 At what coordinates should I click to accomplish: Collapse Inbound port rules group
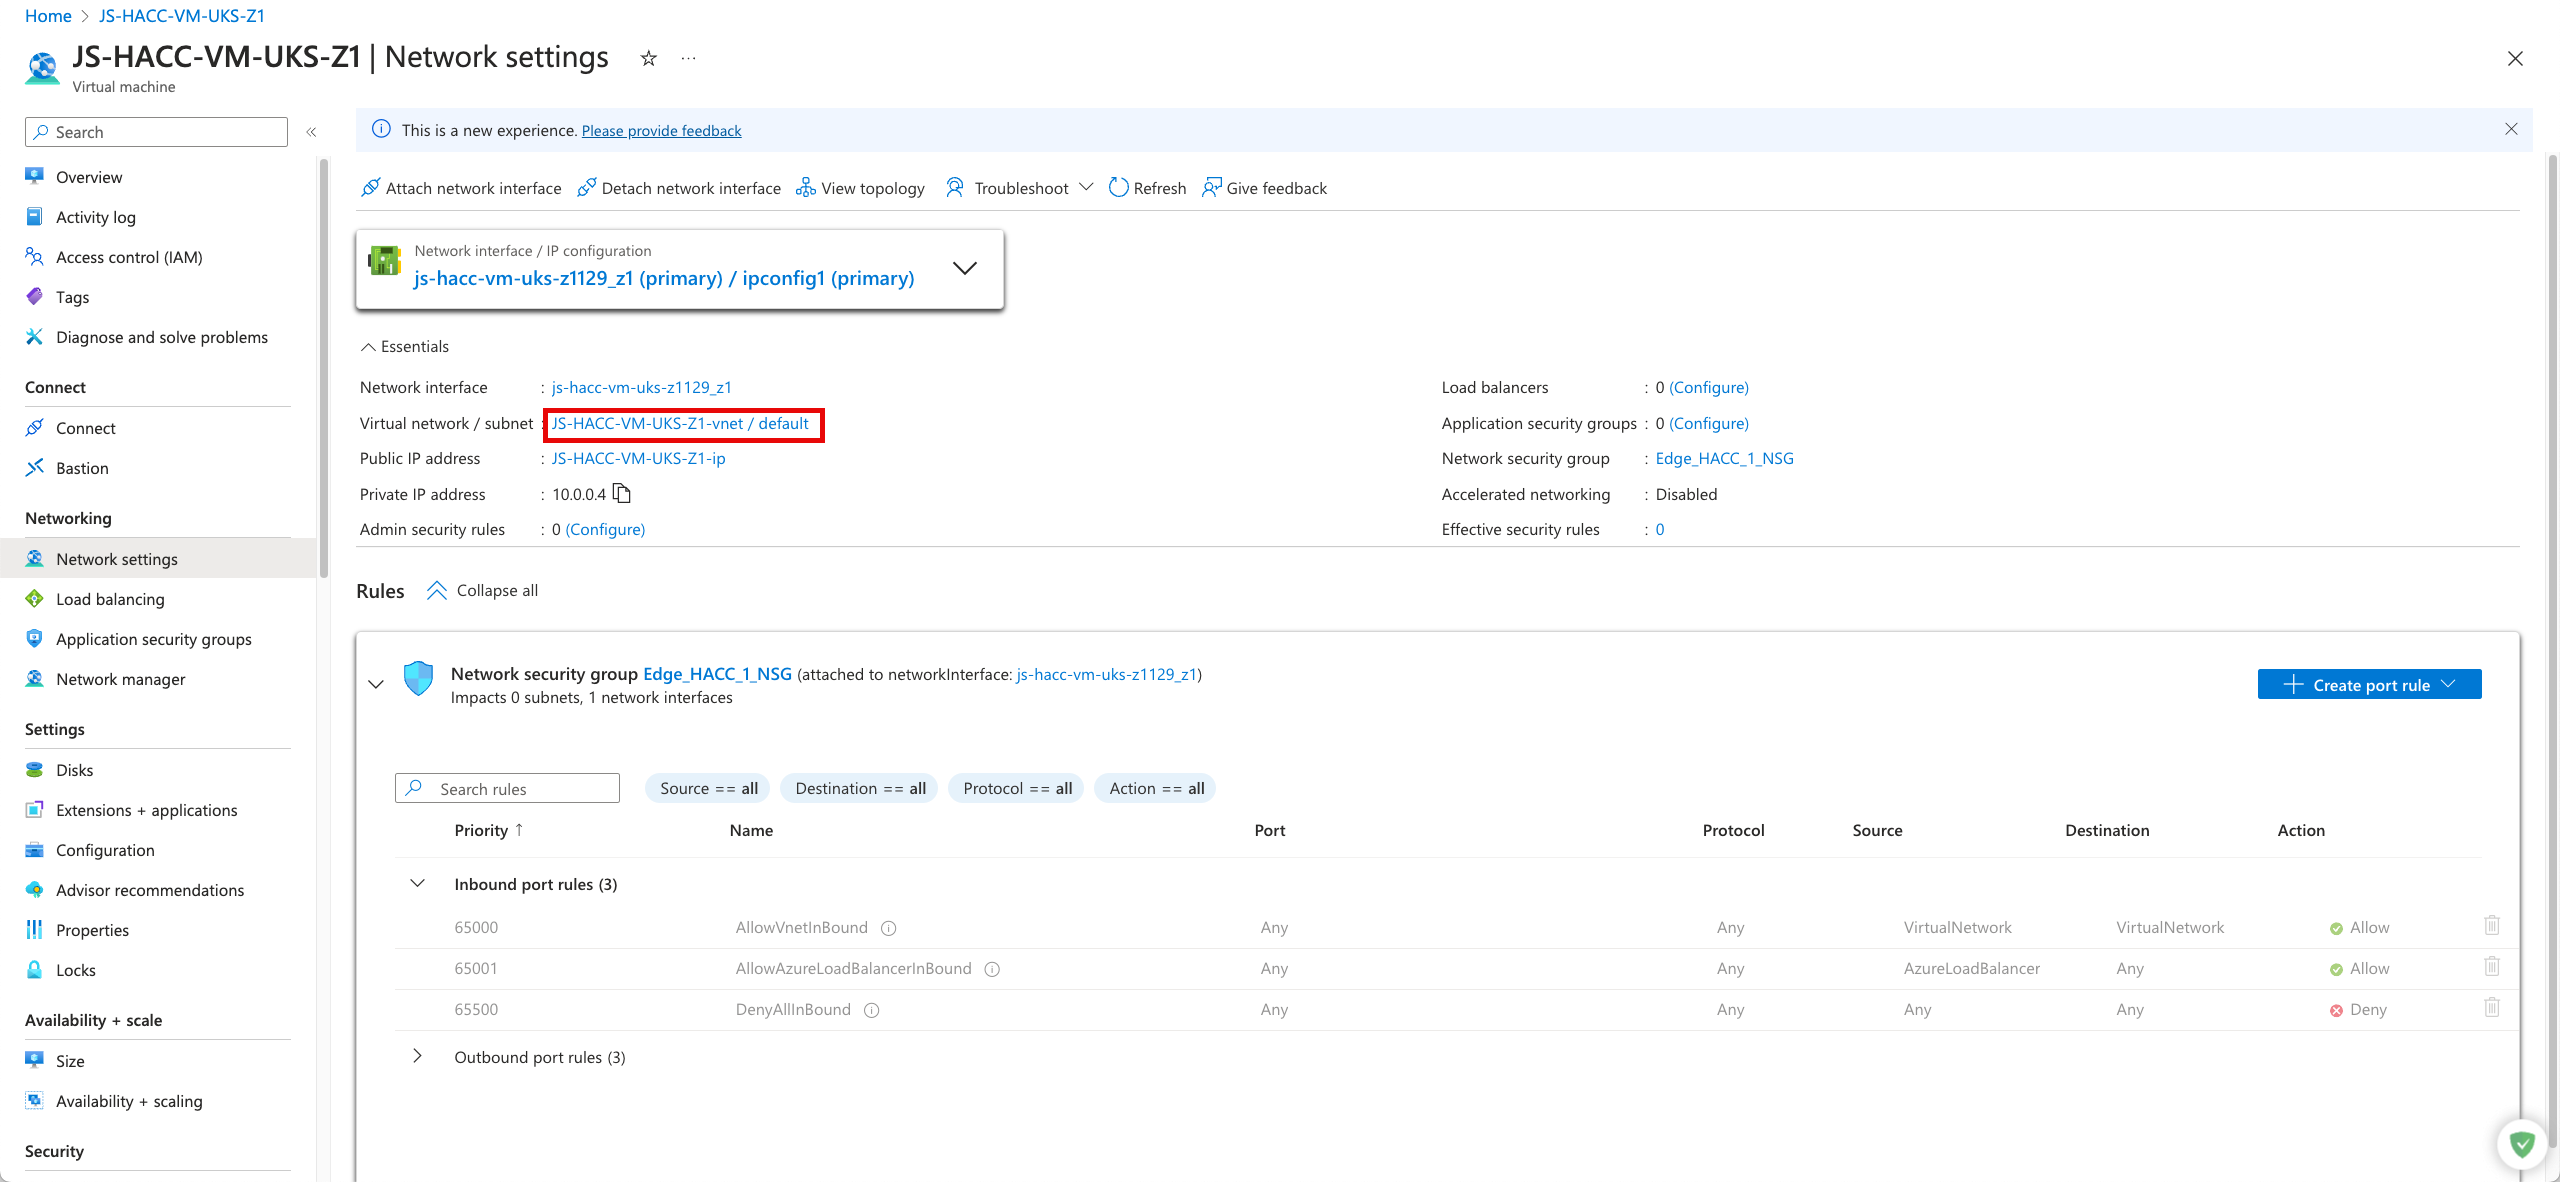(x=417, y=884)
